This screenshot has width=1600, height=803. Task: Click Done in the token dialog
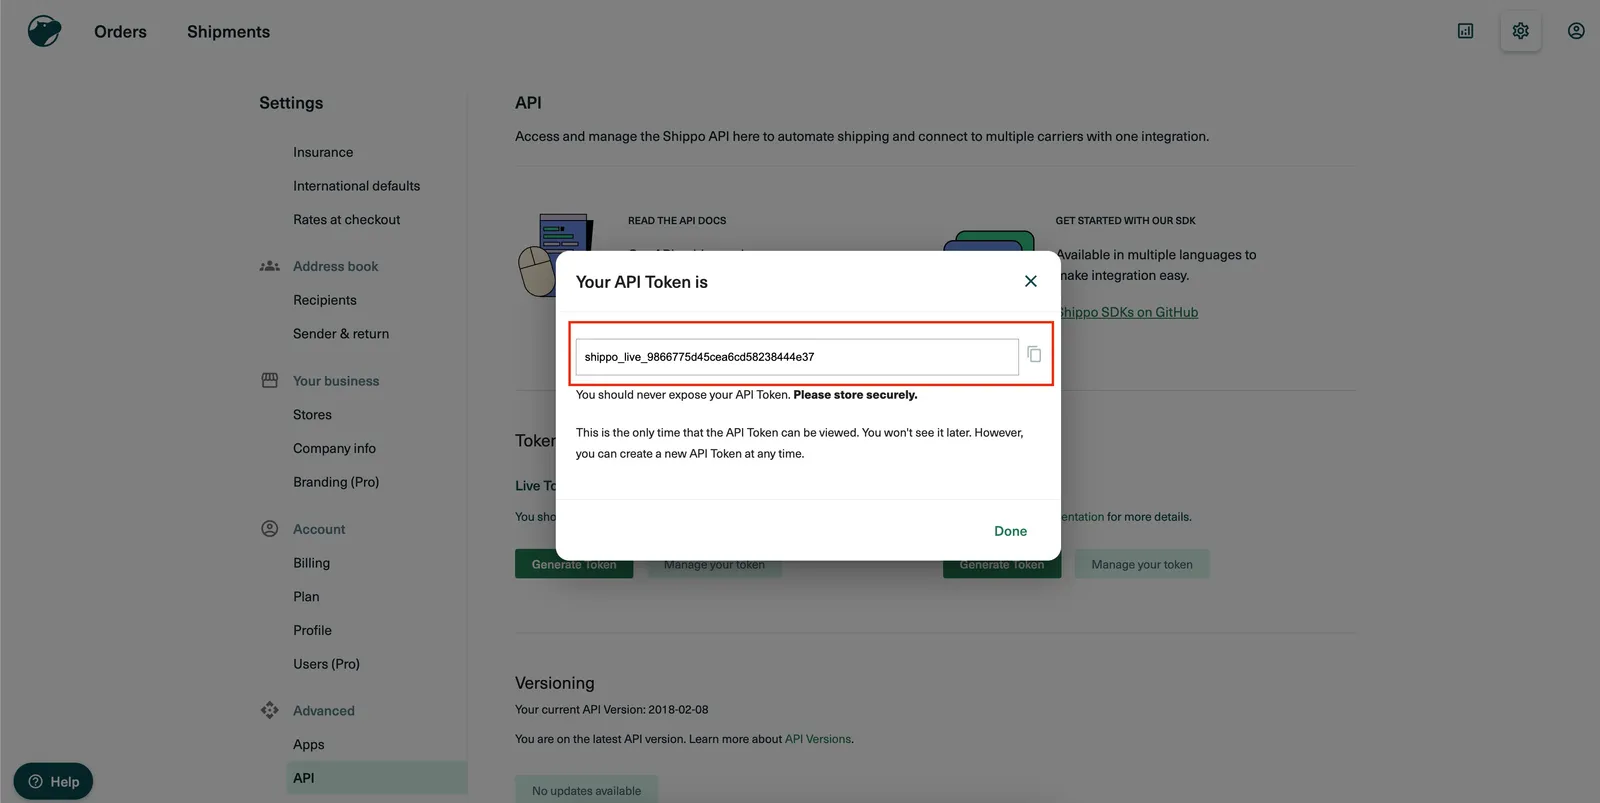click(1010, 531)
